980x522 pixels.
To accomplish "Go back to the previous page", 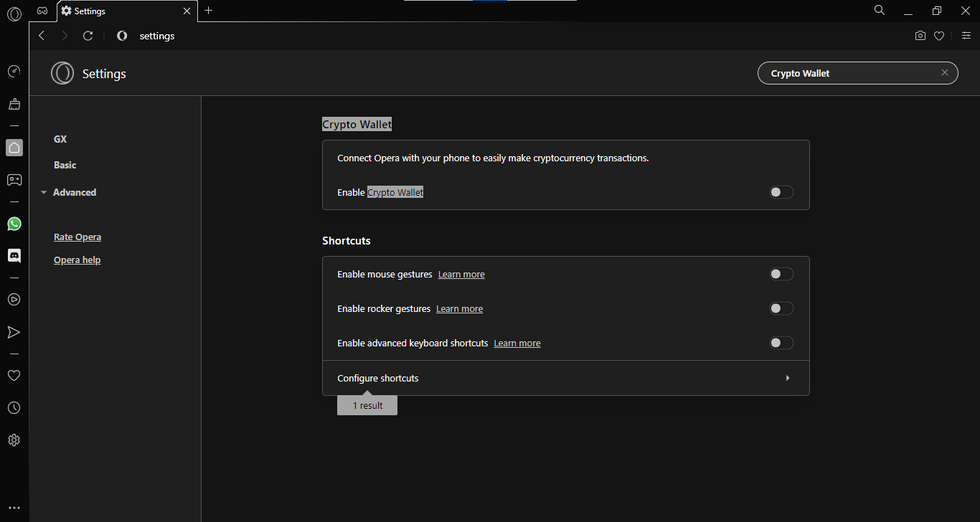I will pos(42,36).
